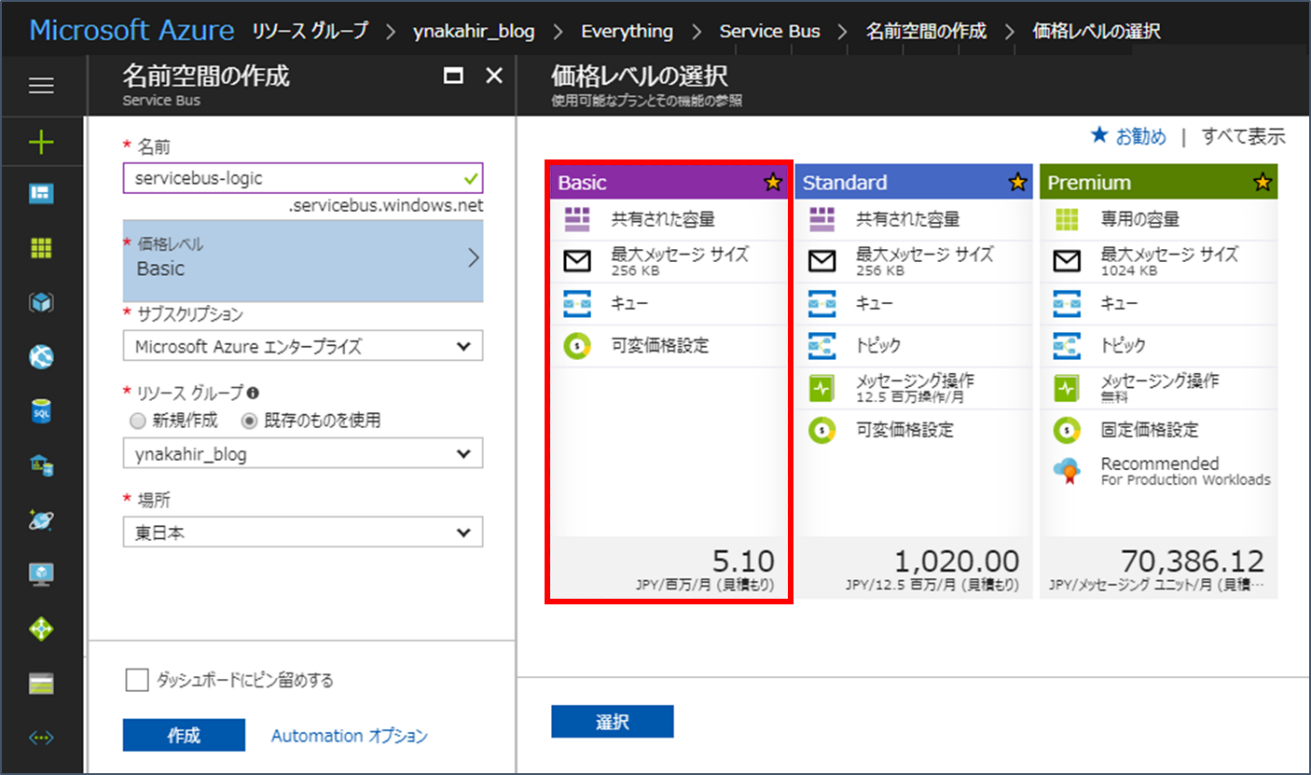Click the .servicebus.windows.net suffix text
Screen dimensions: 1311x775
point(386,205)
